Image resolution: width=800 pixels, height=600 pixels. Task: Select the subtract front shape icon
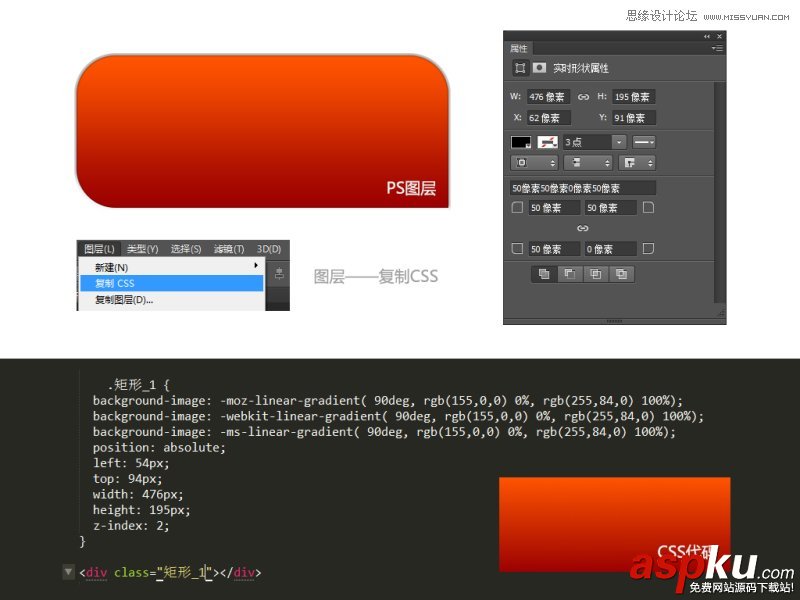[x=570, y=272]
